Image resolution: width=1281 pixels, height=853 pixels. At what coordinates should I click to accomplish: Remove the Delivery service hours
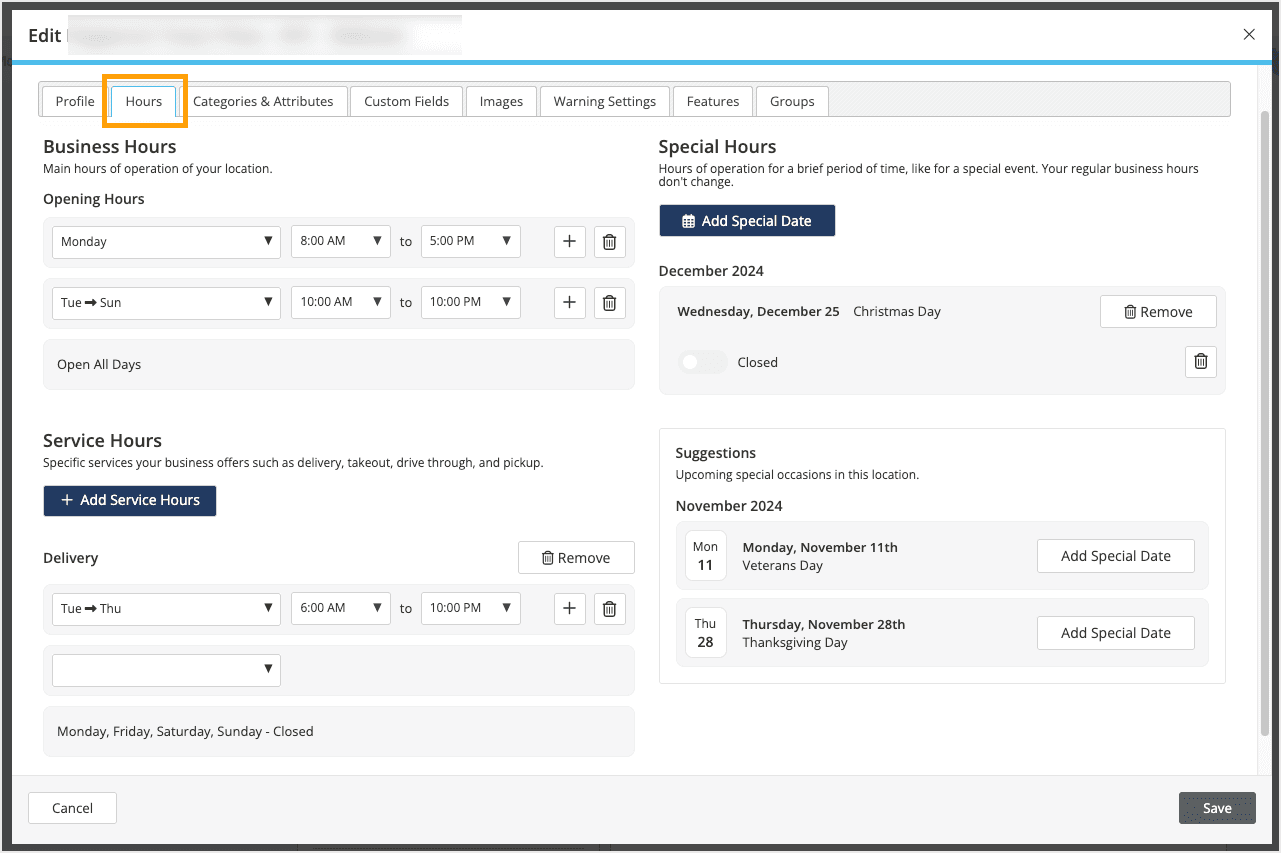(x=576, y=558)
